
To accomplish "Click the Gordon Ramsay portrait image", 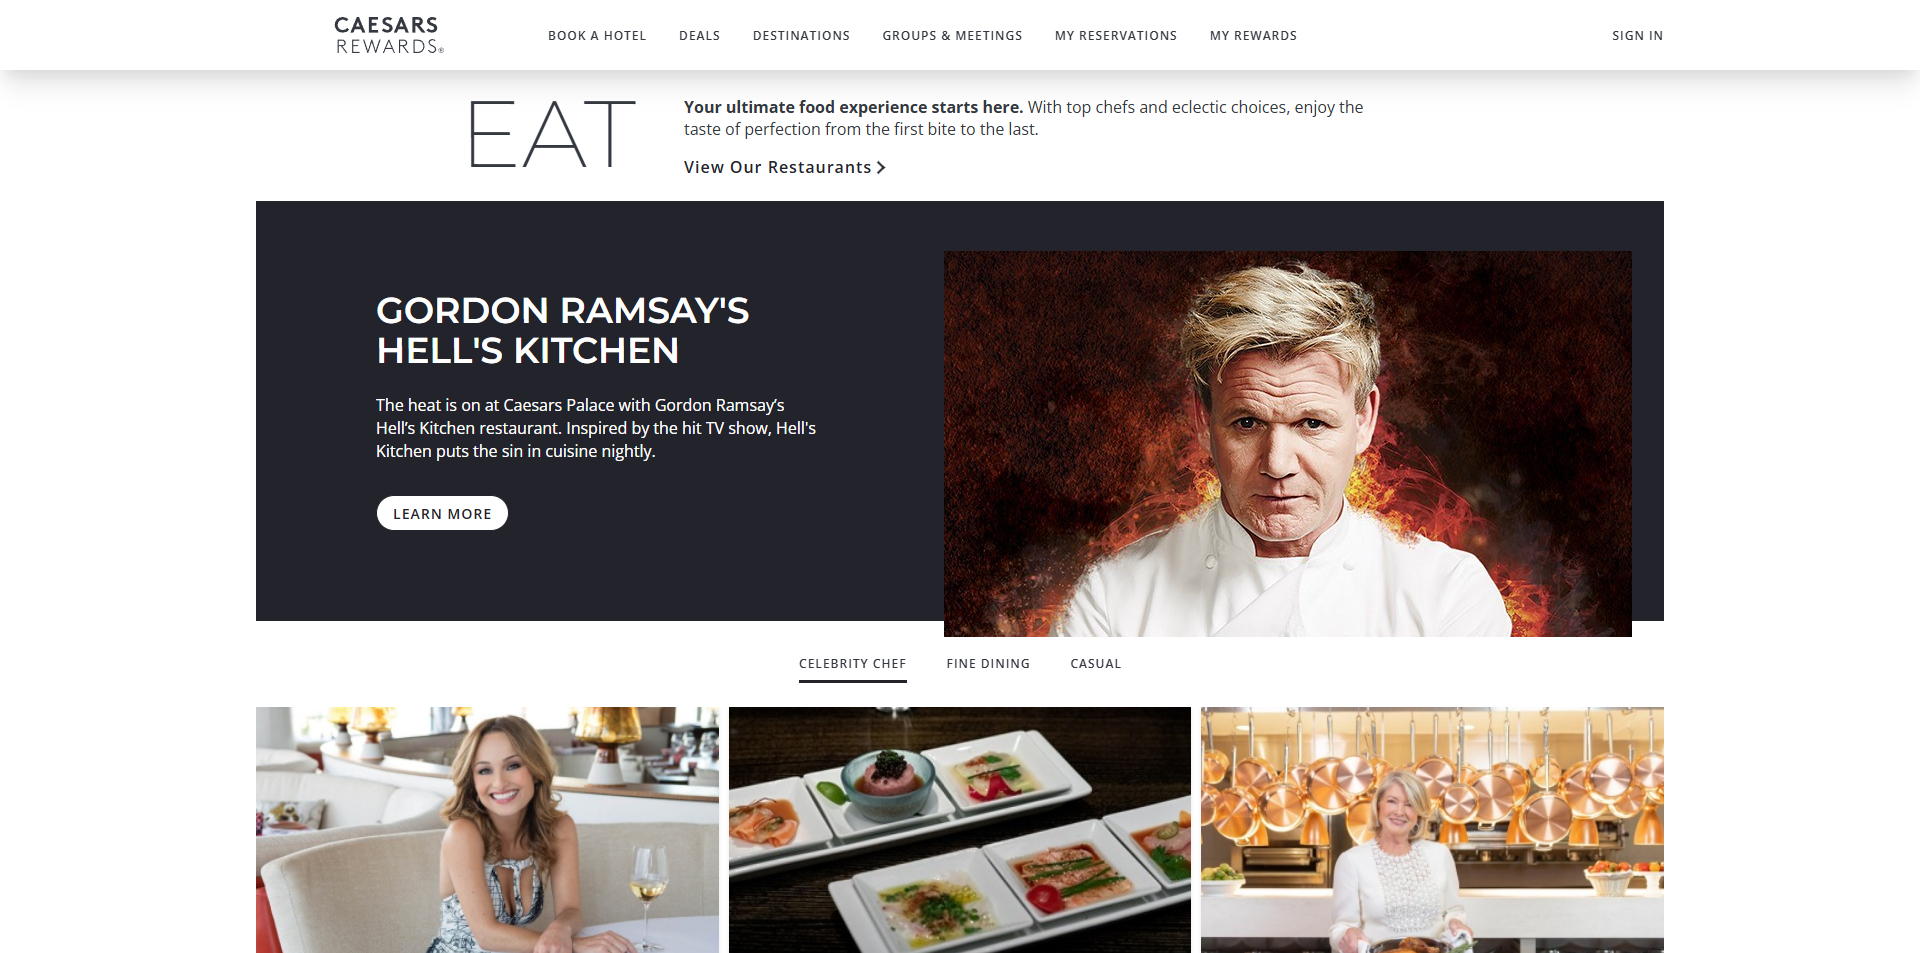I will [1288, 444].
